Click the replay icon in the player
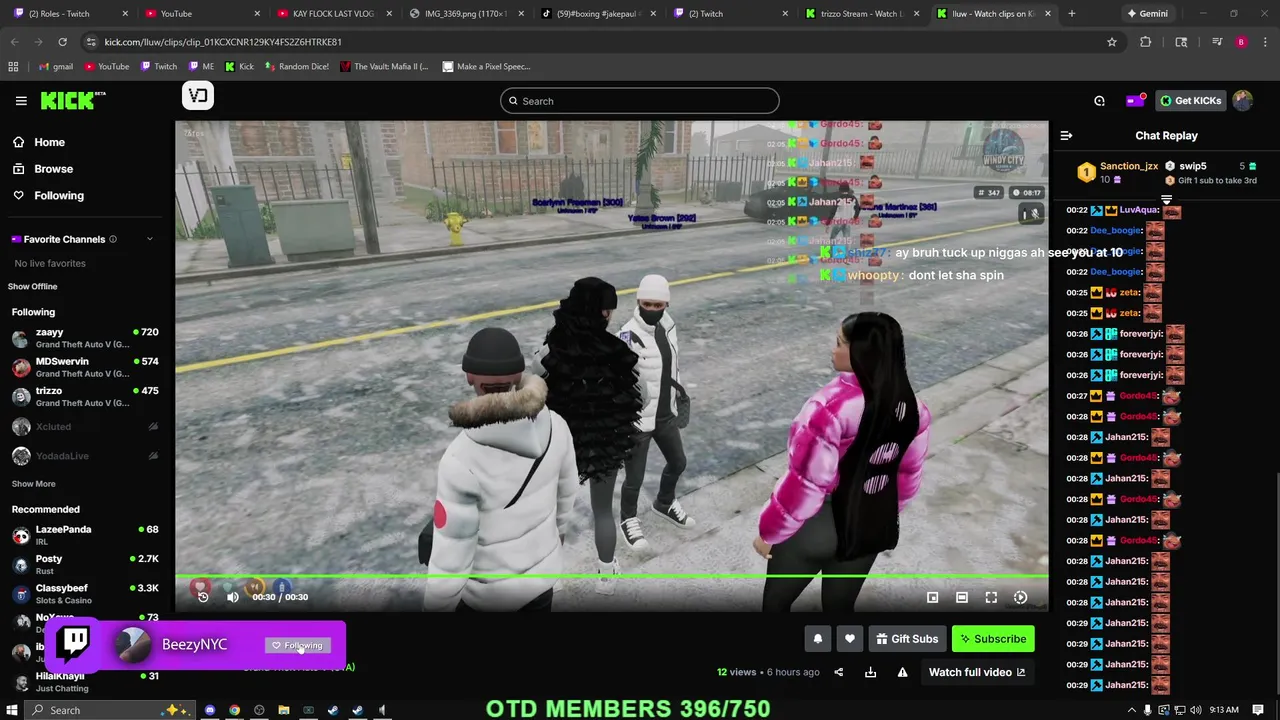This screenshot has height=720, width=1280. [x=203, y=597]
